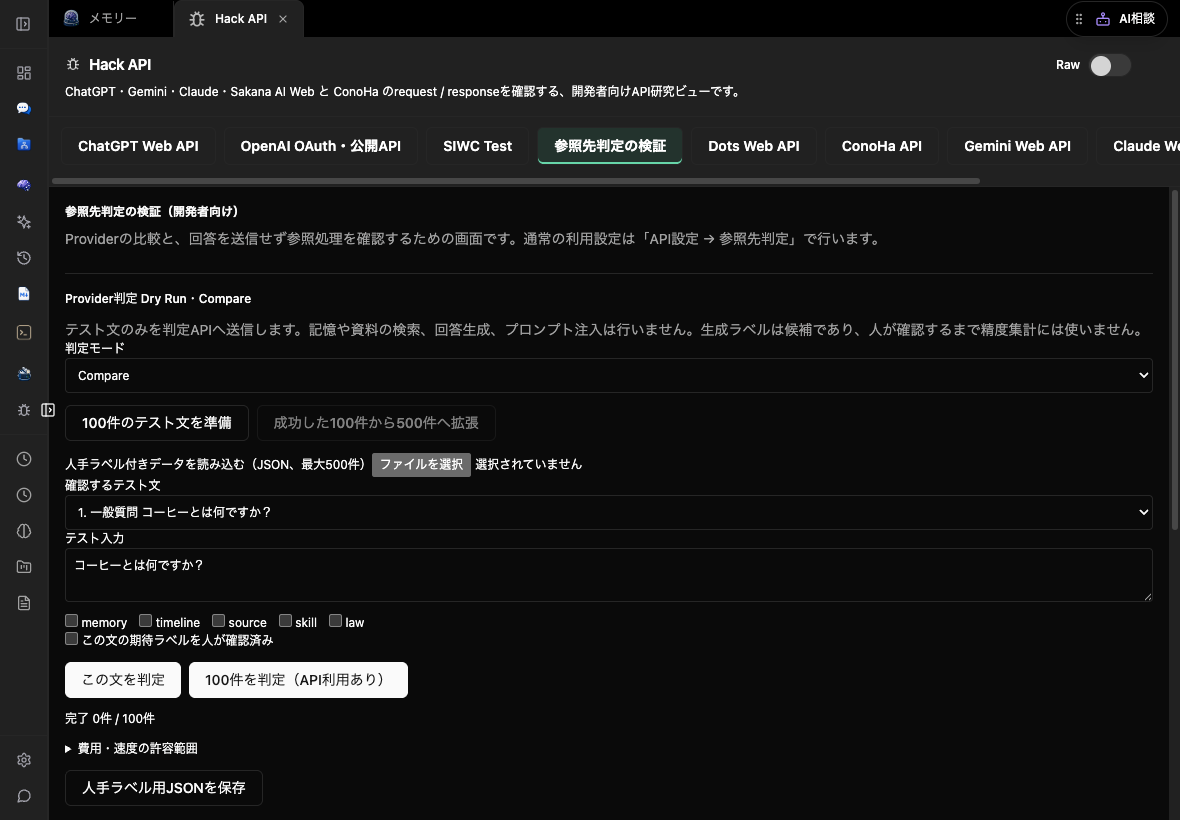
Task: Open the 確認するテスト文 dropdown
Action: (608, 512)
